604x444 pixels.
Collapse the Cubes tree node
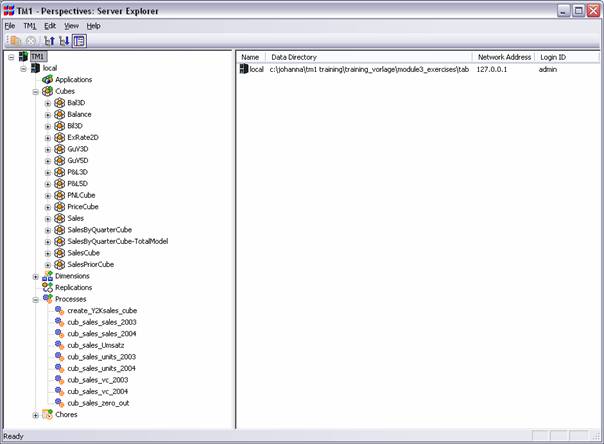click(x=35, y=91)
